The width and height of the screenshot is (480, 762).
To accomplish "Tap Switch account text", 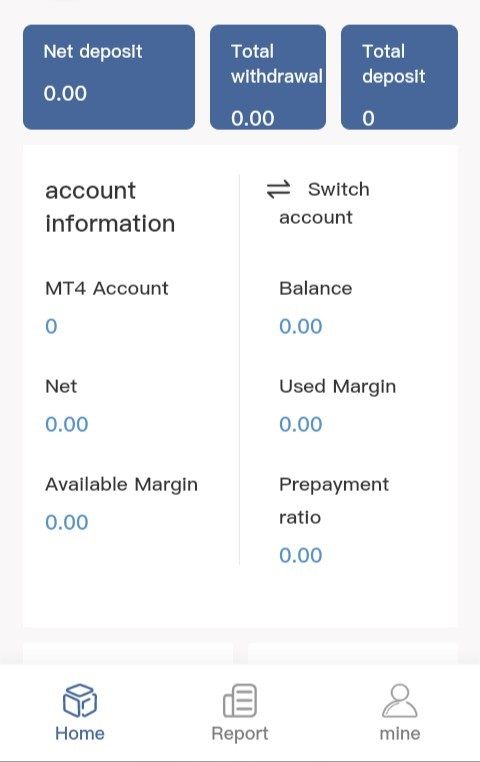I will tap(325, 203).
